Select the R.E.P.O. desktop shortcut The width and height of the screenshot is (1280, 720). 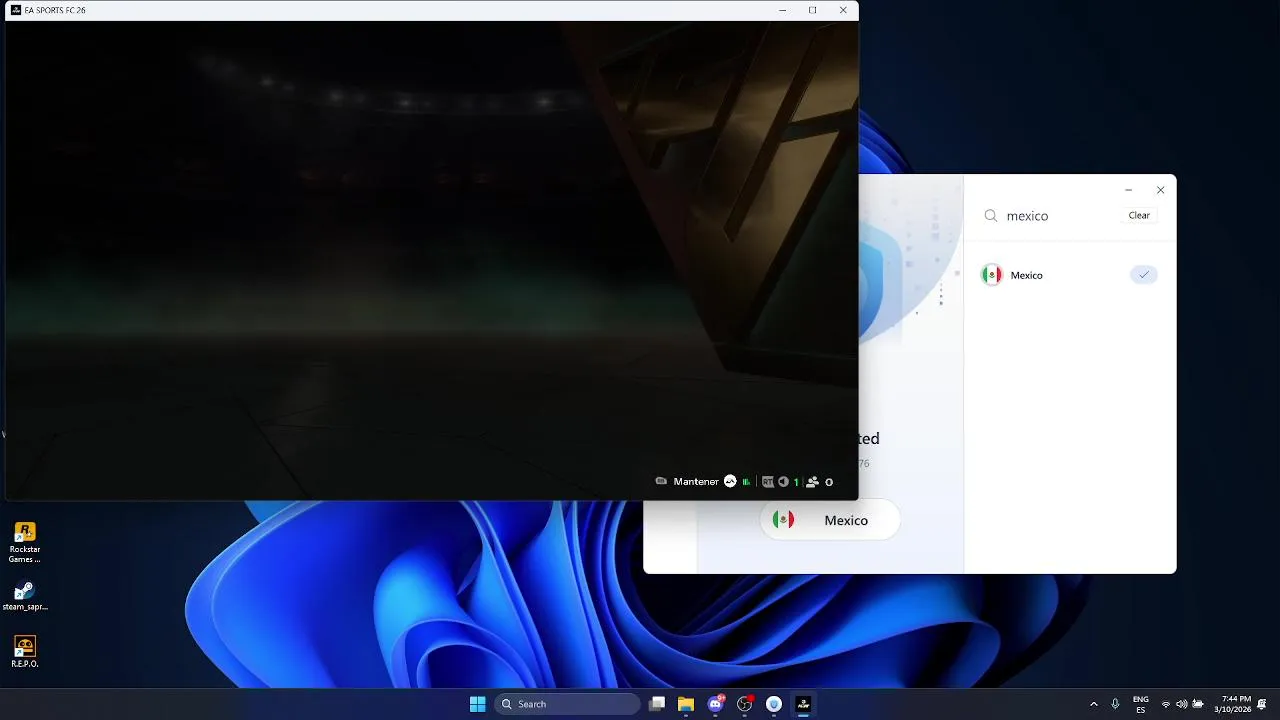25,651
